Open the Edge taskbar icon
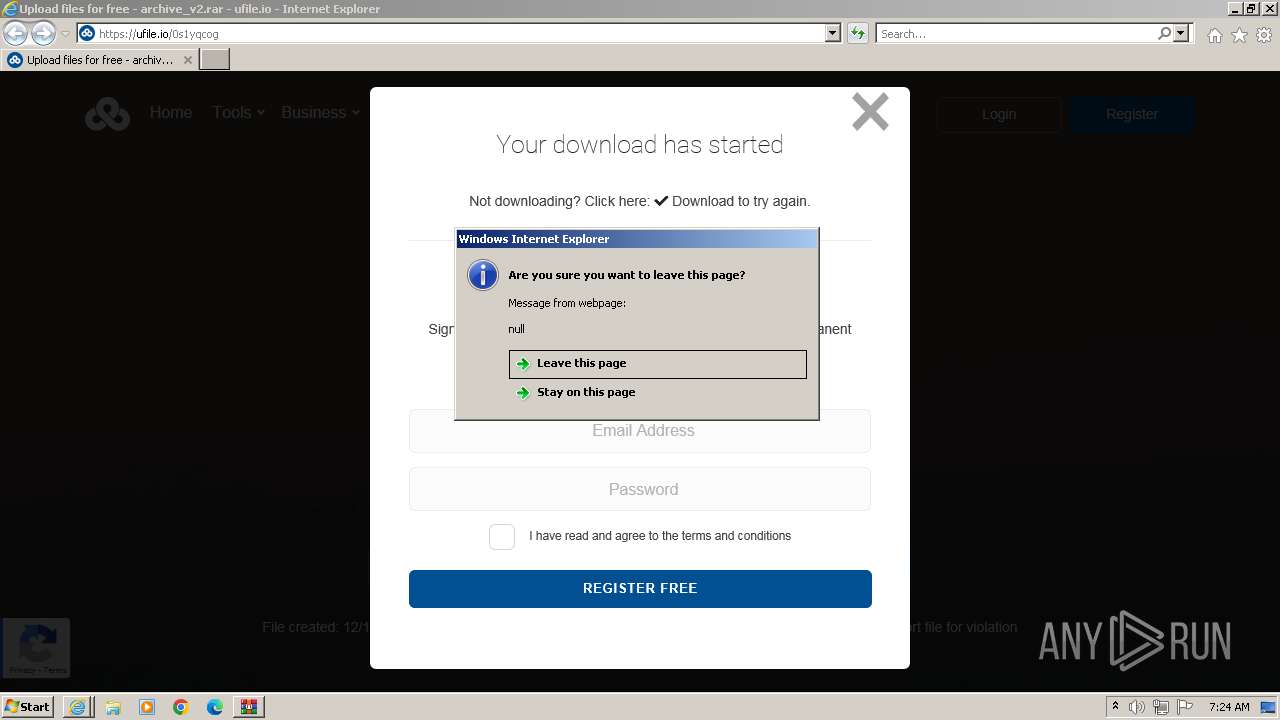1280x720 pixels. [215, 707]
